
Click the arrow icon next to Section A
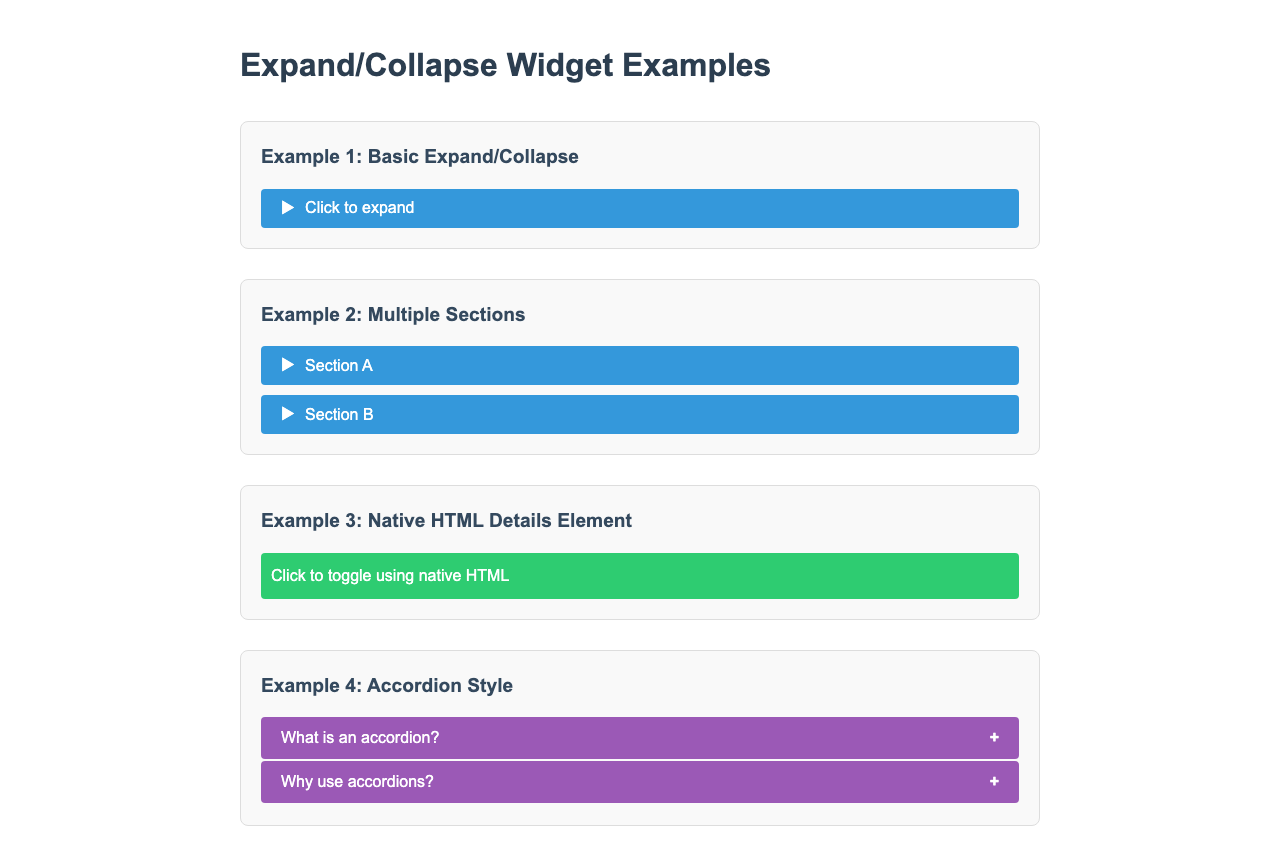pyautogui.click(x=288, y=365)
